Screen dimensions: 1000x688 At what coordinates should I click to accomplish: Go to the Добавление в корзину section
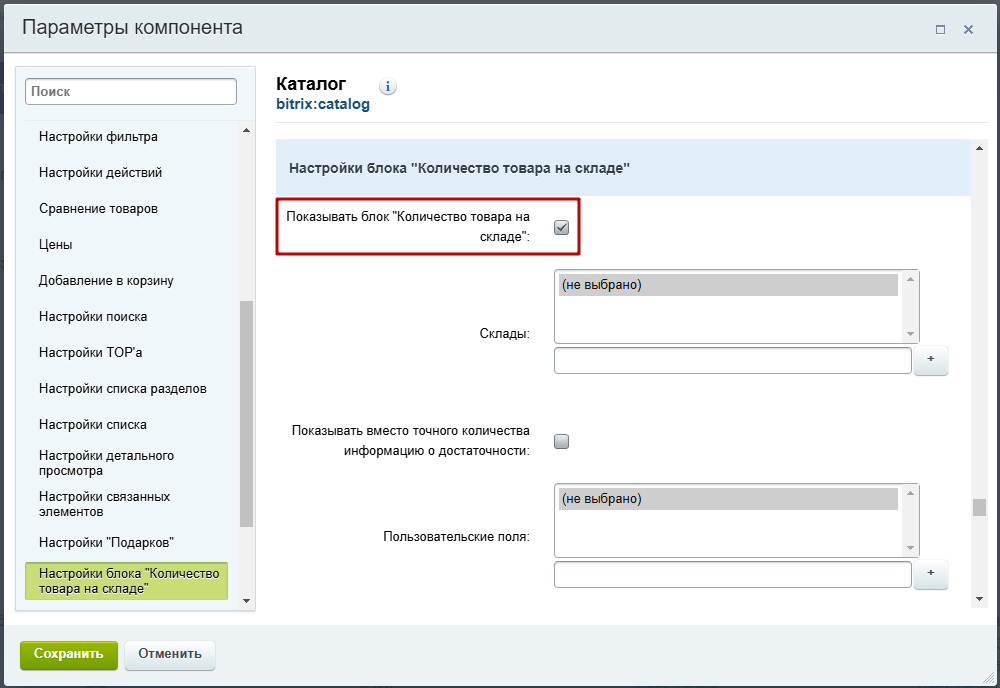pos(106,281)
